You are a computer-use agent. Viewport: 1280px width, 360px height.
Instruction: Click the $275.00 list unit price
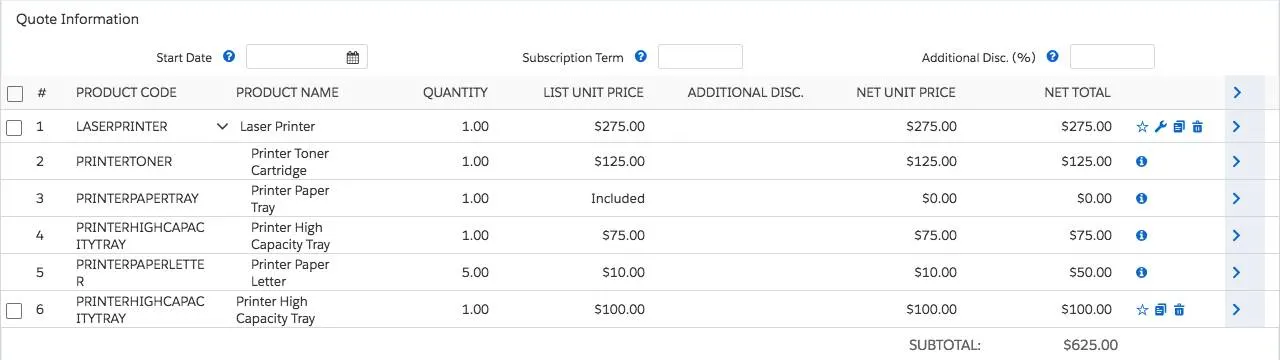(x=619, y=127)
